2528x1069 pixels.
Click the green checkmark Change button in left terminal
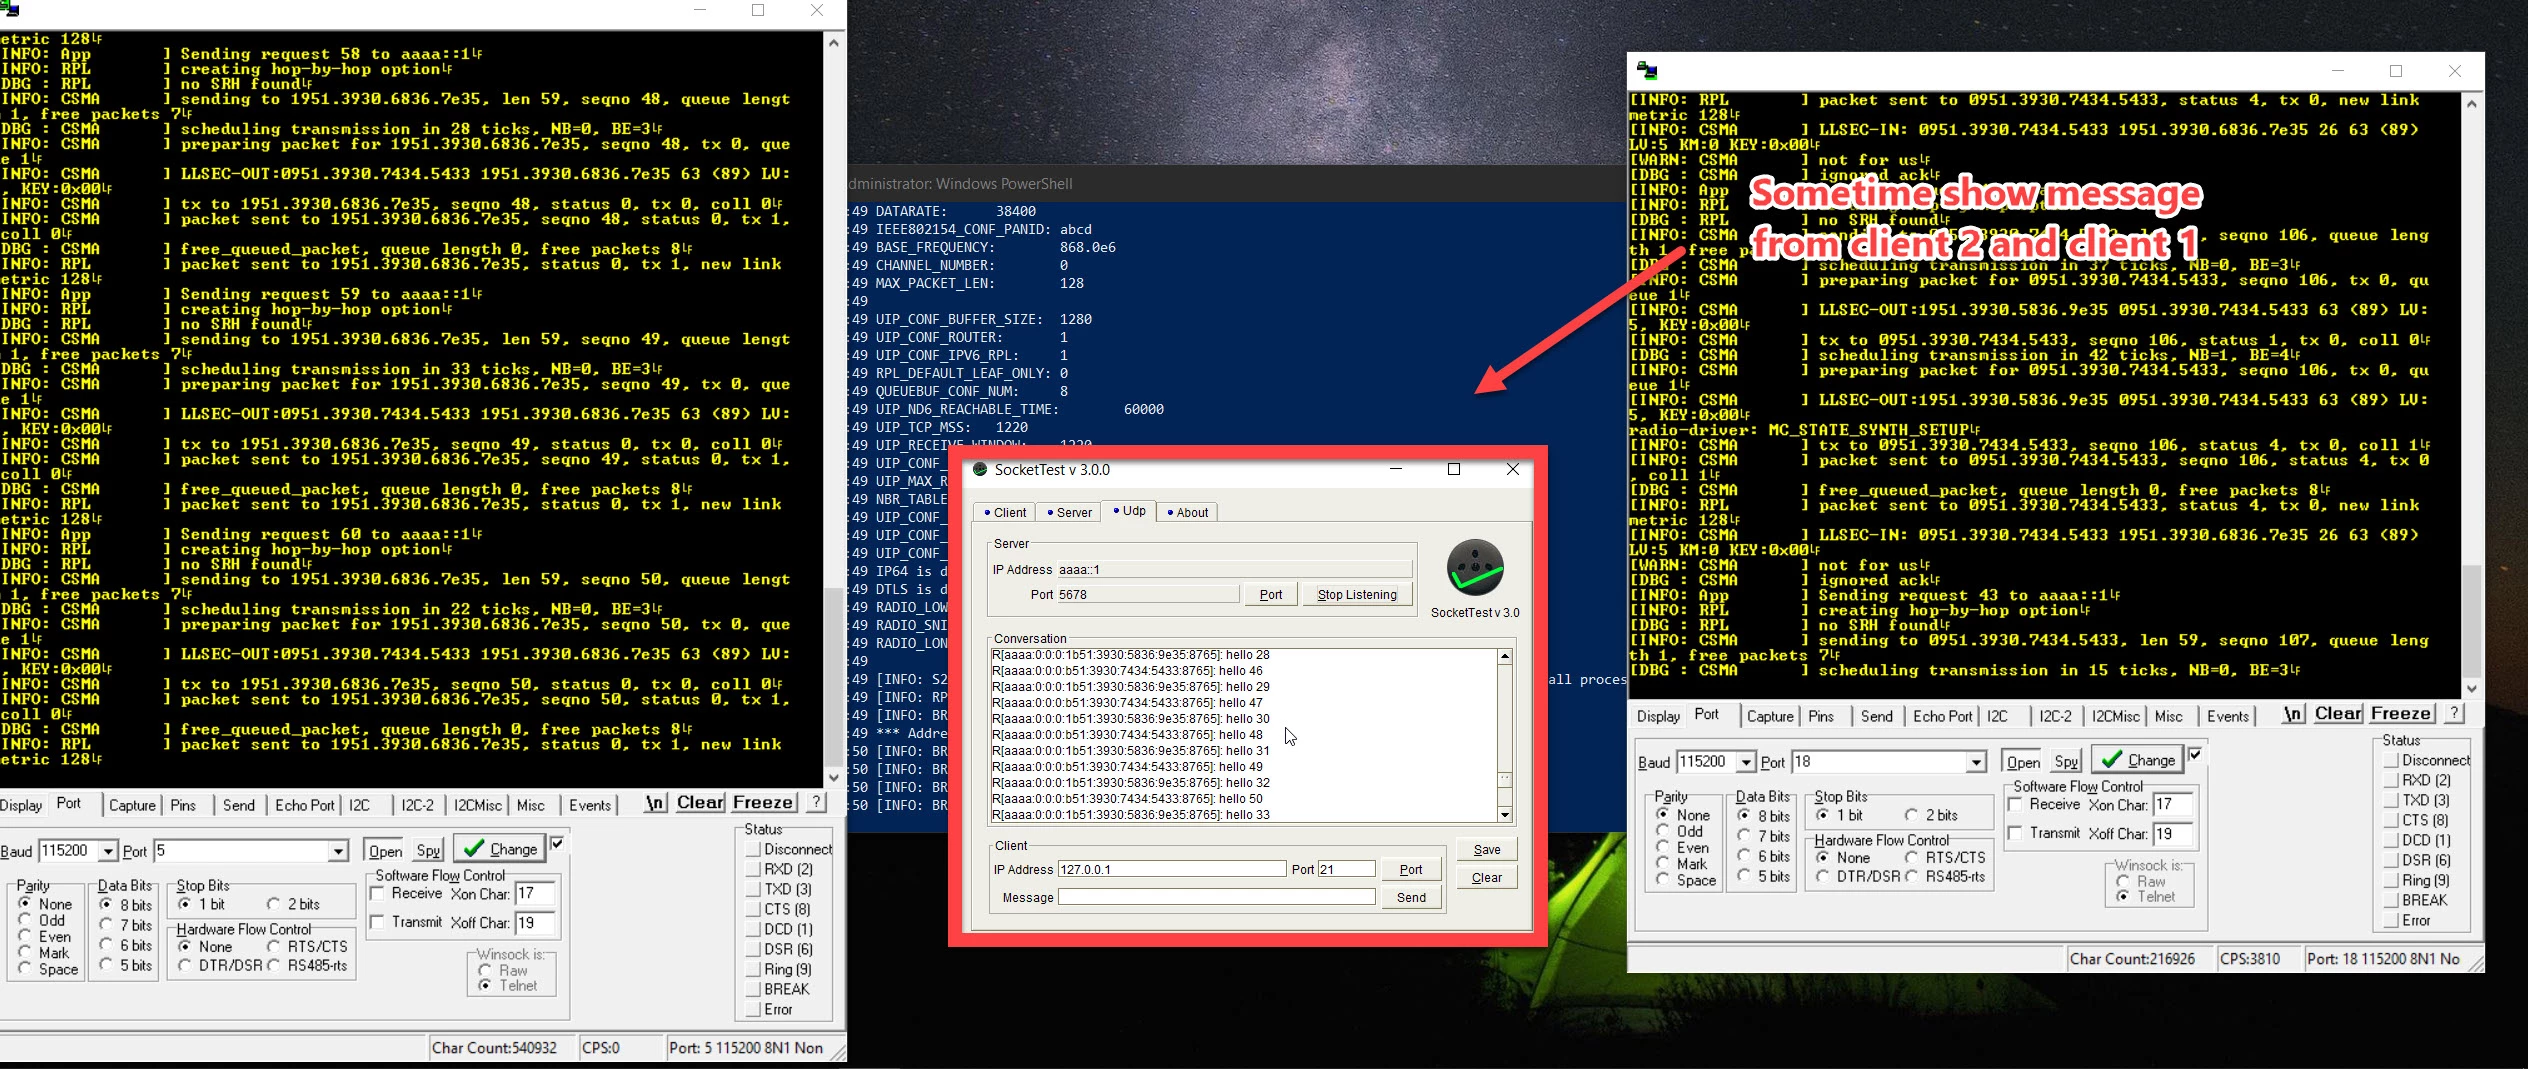pos(500,849)
